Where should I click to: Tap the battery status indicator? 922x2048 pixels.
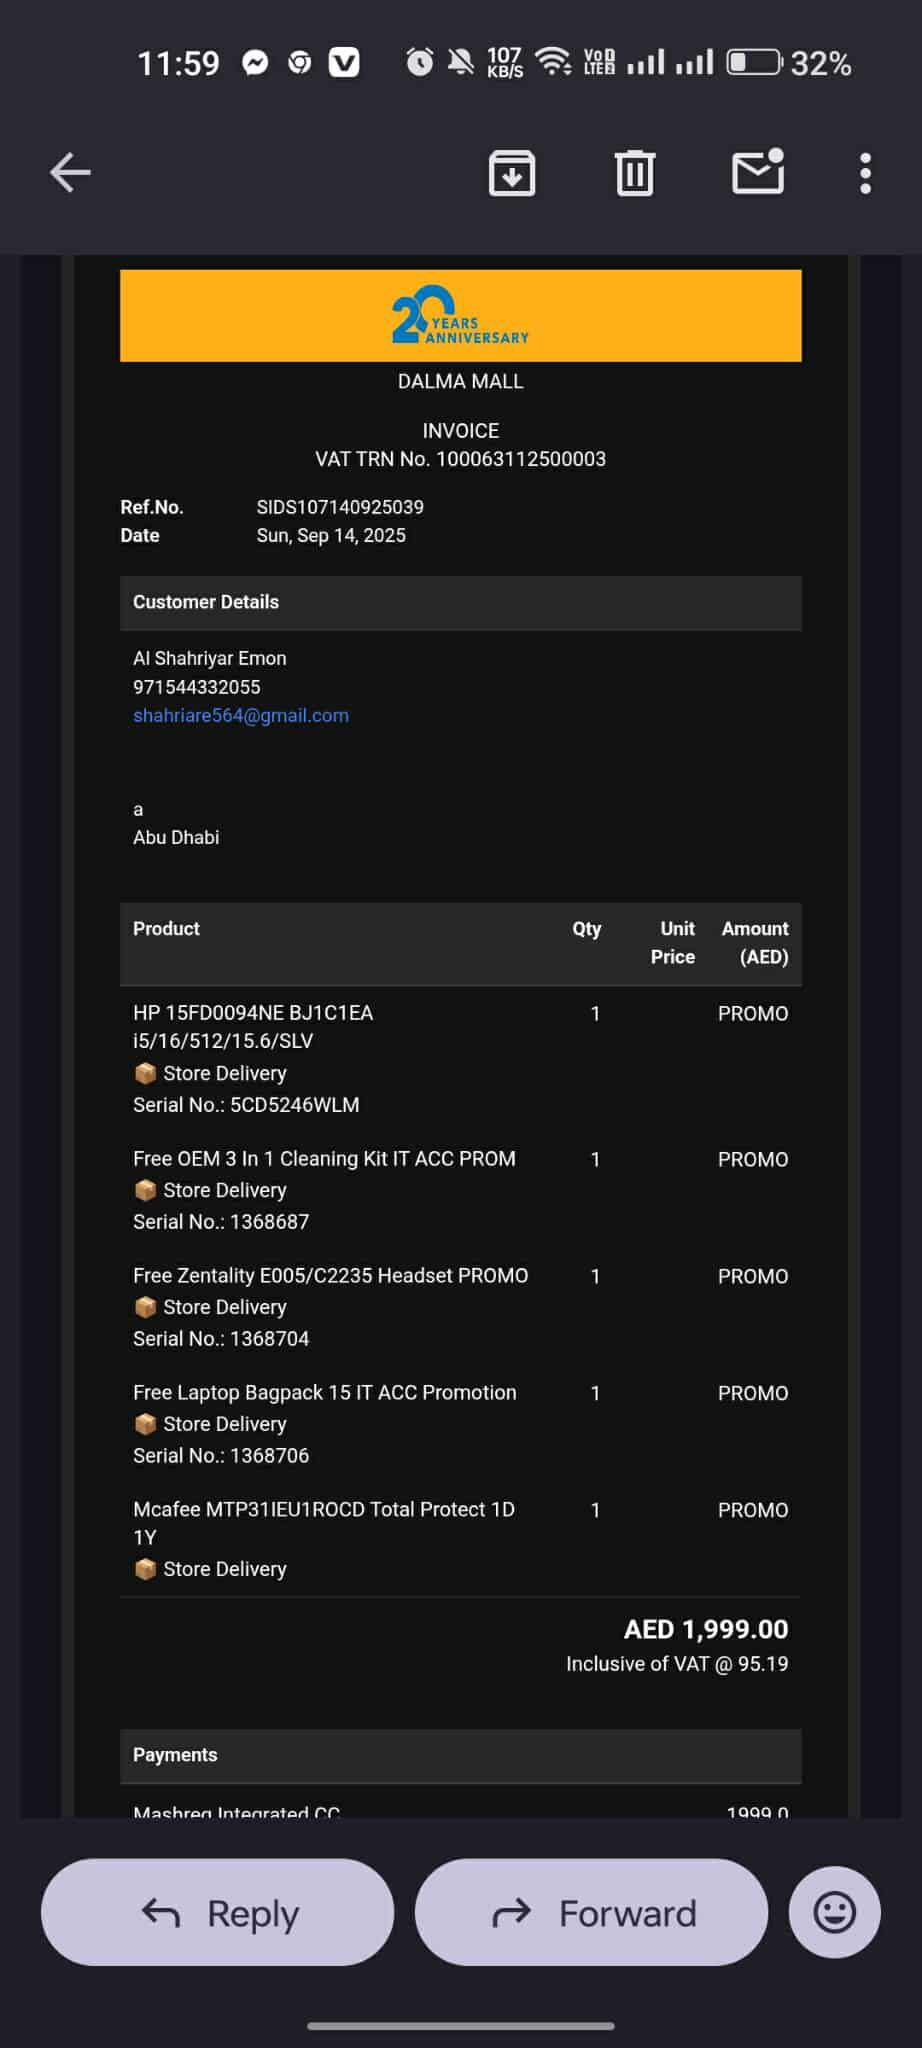[x=753, y=63]
